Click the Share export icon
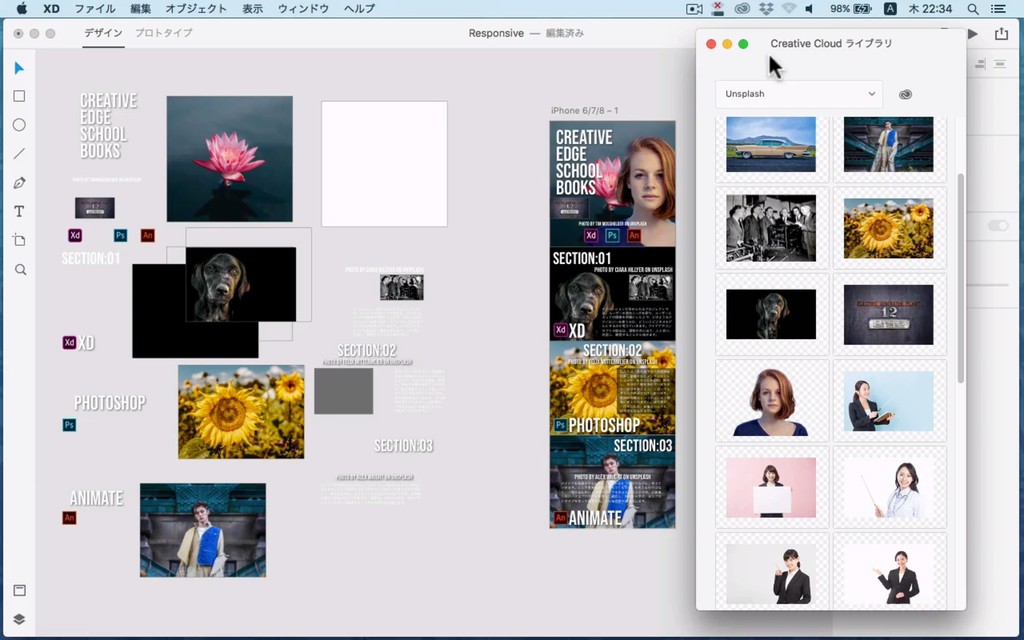This screenshot has width=1024, height=640. coord(1001,33)
